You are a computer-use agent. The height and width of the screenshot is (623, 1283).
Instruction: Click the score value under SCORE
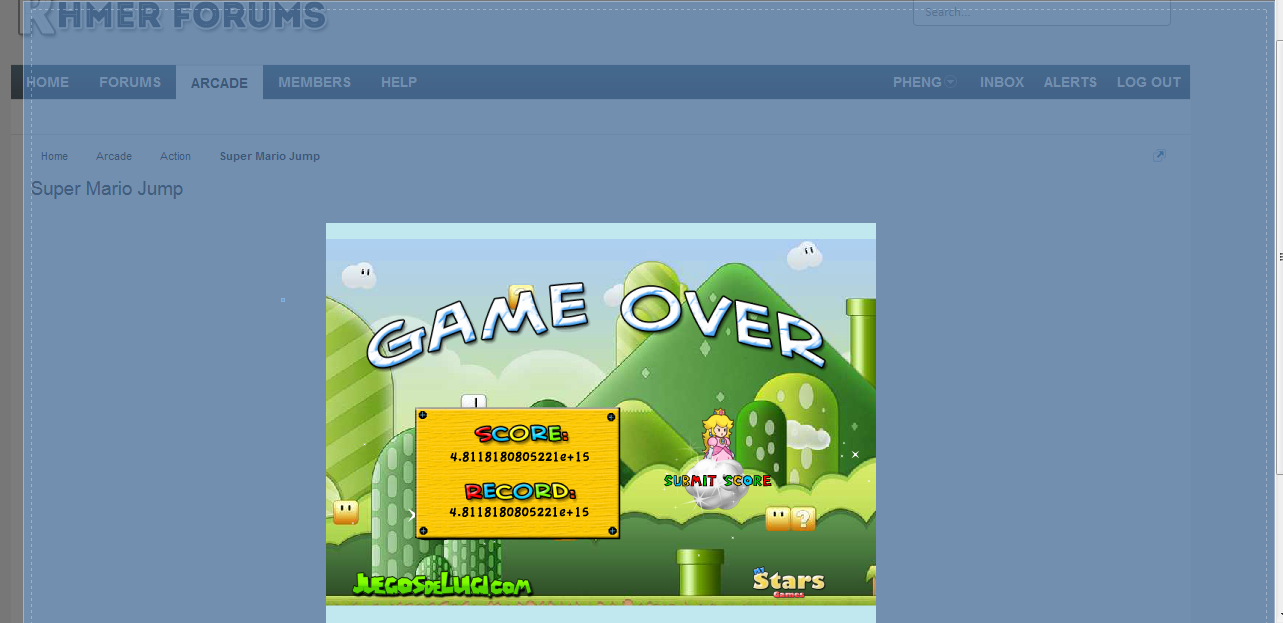[519, 457]
